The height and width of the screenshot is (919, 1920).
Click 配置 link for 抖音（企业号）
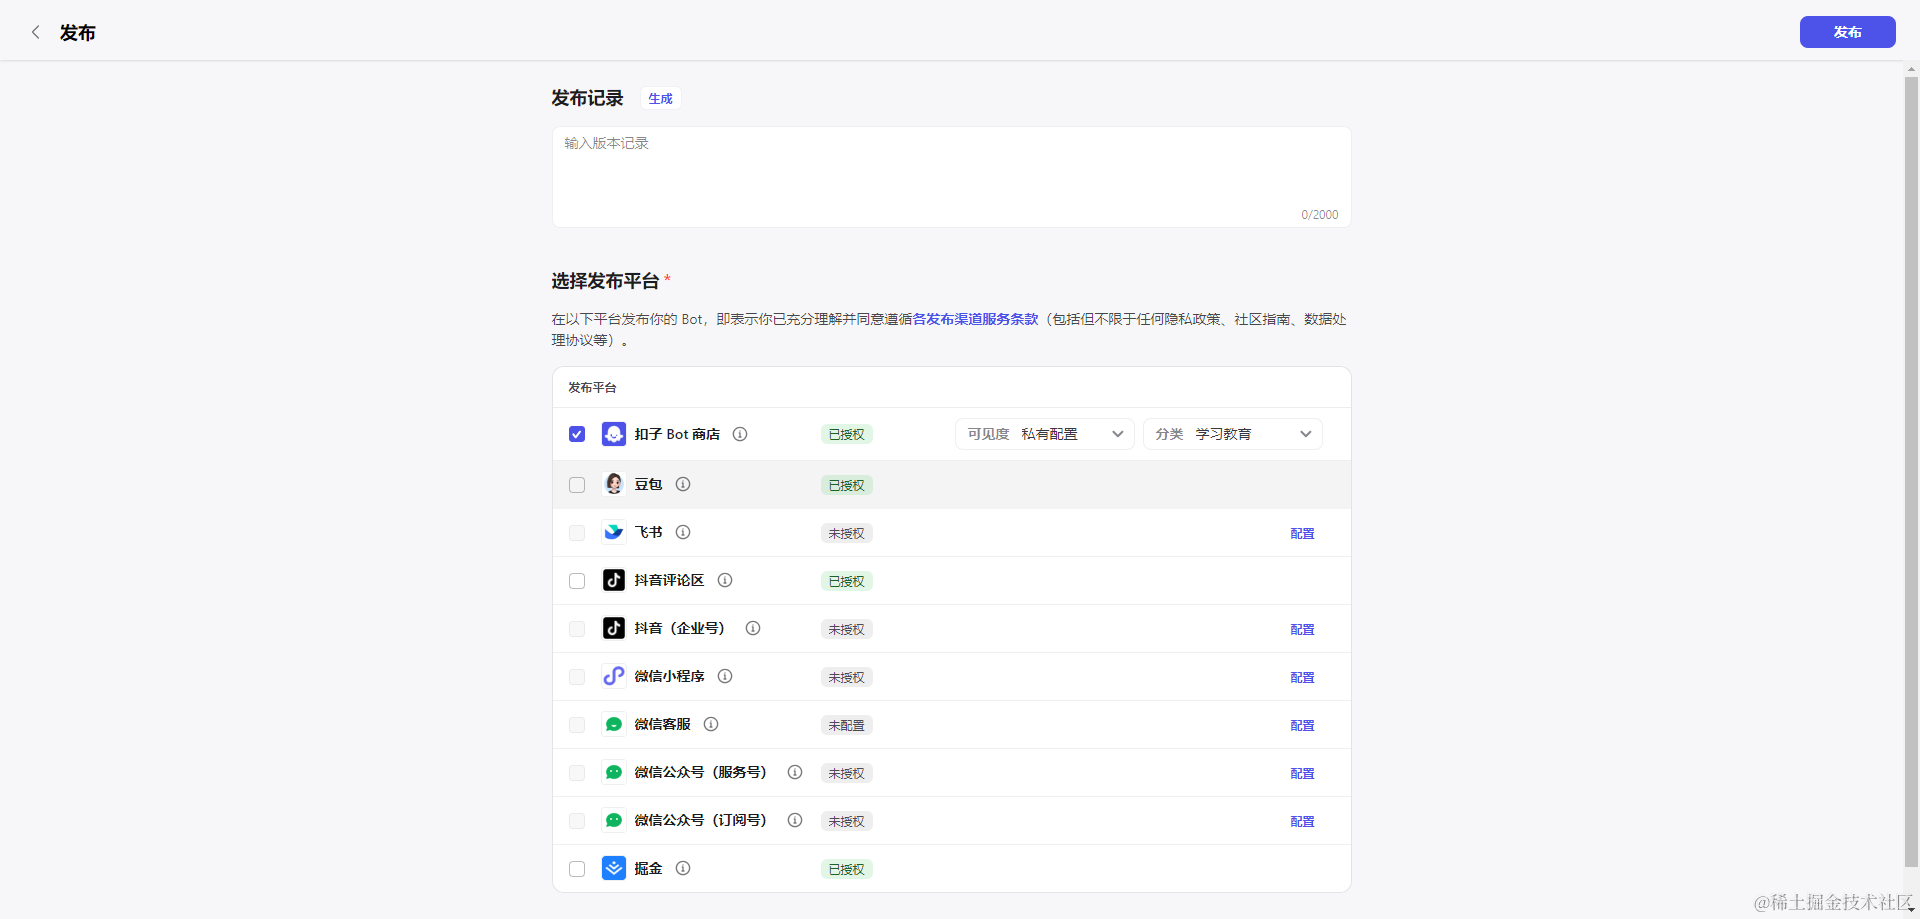click(x=1302, y=629)
